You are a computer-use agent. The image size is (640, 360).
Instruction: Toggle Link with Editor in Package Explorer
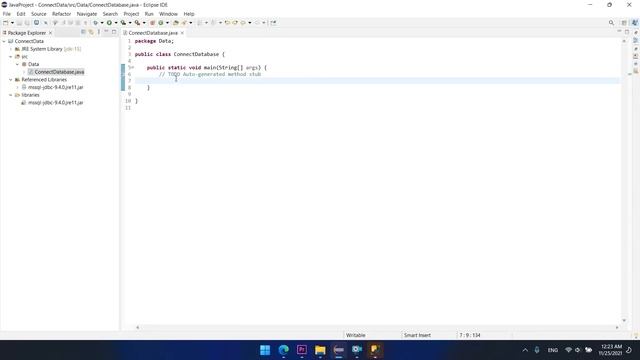[91, 32]
